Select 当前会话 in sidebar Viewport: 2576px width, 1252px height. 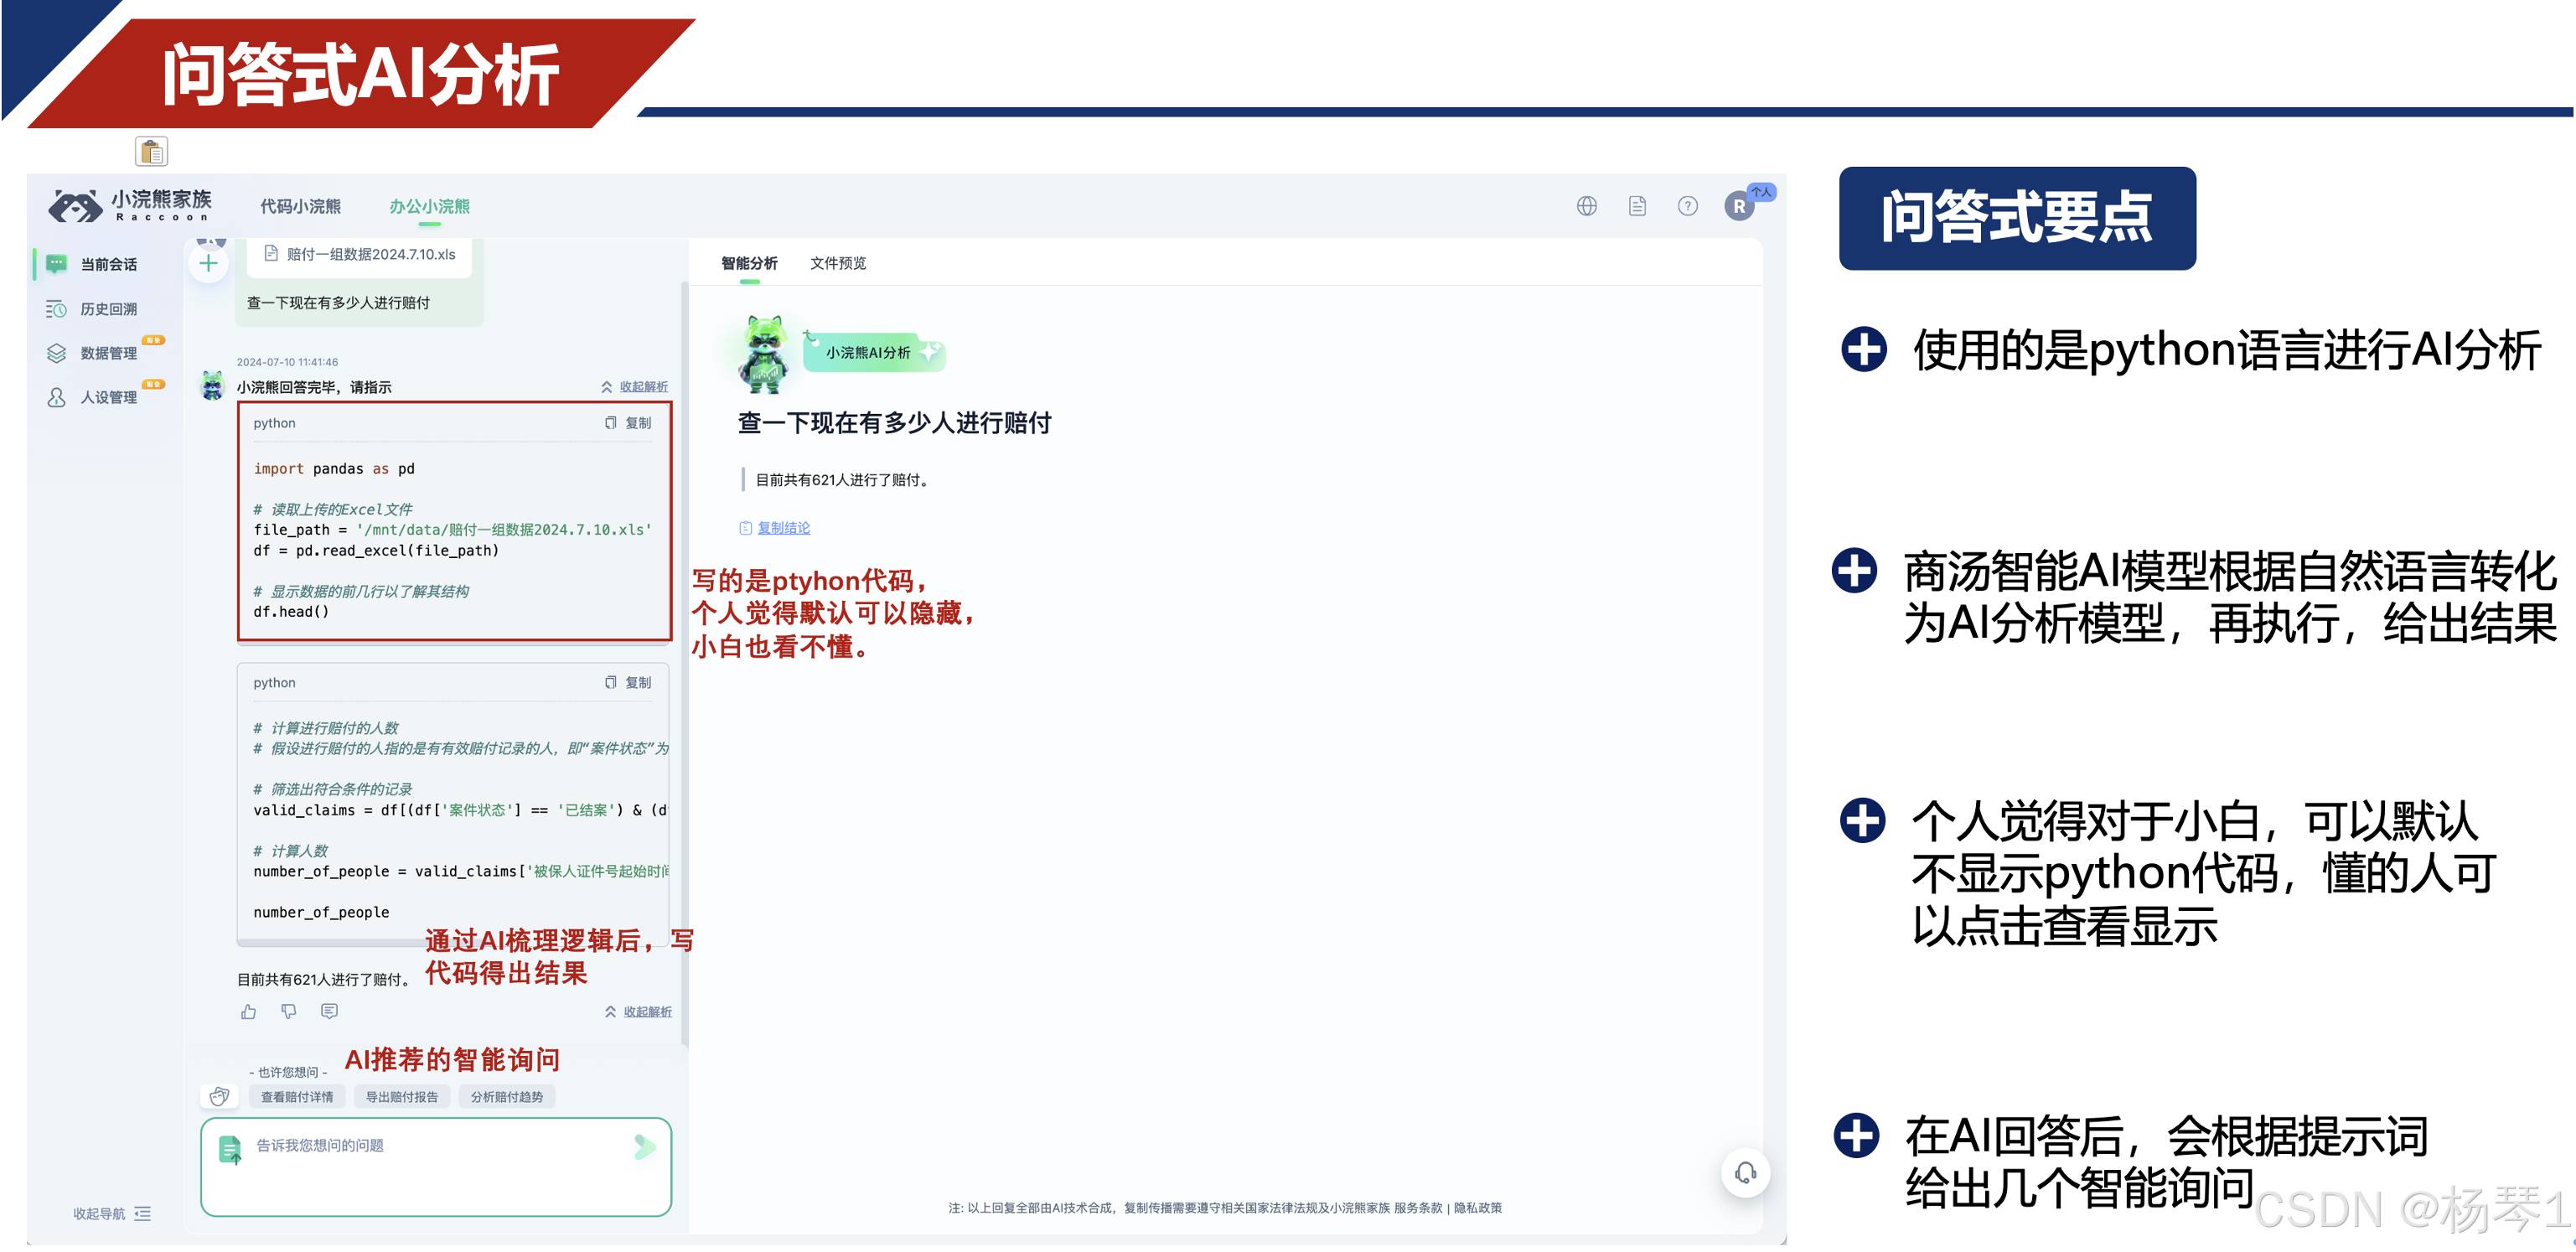click(x=92, y=265)
